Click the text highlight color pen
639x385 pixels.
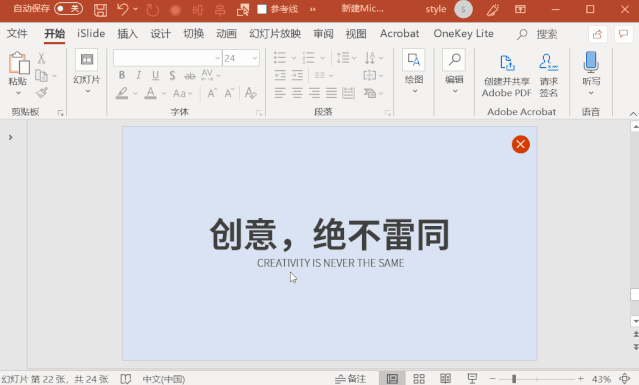coord(122,93)
